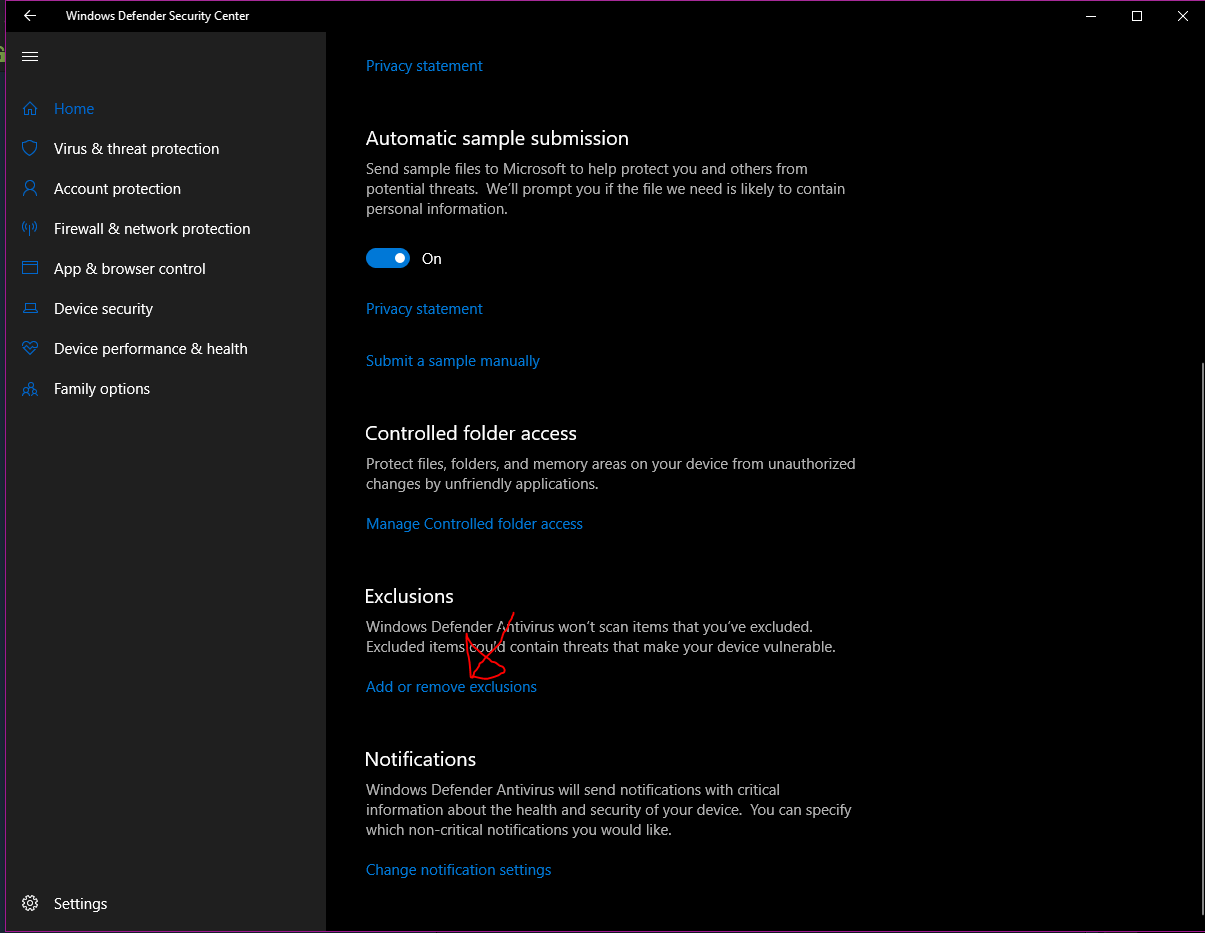Image resolution: width=1205 pixels, height=933 pixels.
Task: Select Device performance & health menu item
Action: tap(150, 349)
